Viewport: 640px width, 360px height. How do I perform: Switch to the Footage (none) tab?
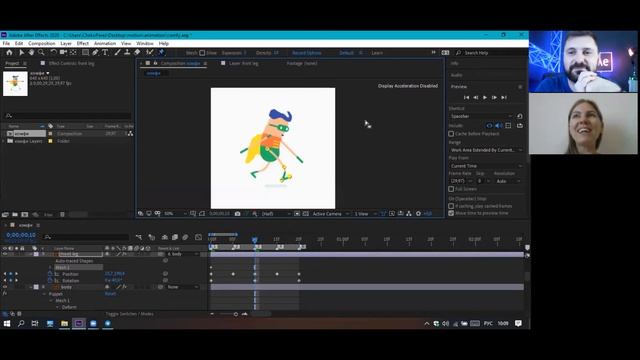pos(302,63)
